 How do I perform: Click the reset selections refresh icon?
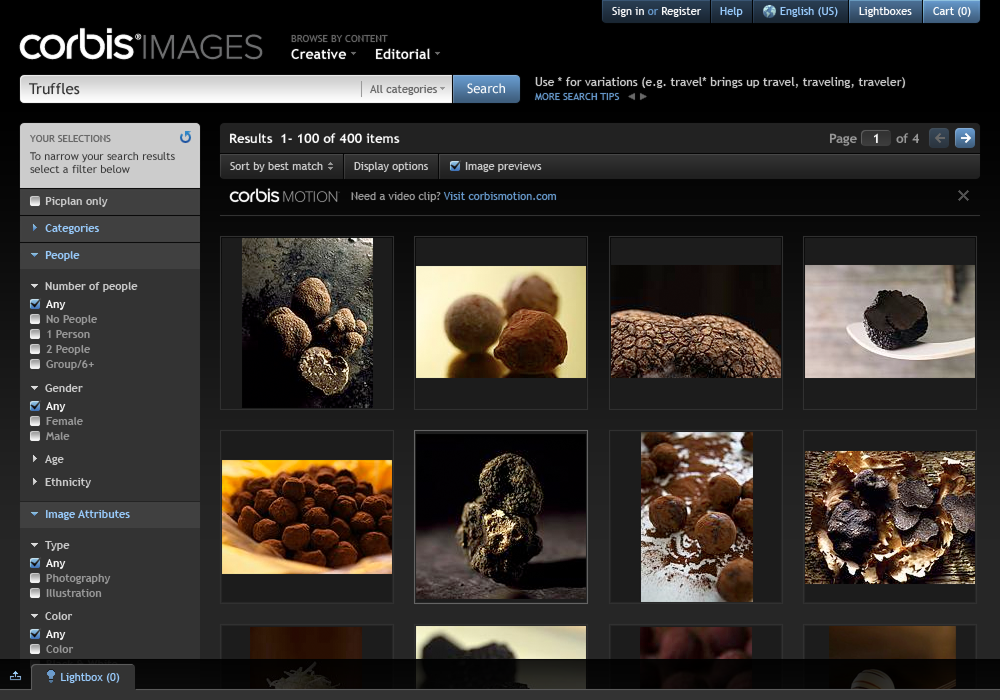(186, 137)
